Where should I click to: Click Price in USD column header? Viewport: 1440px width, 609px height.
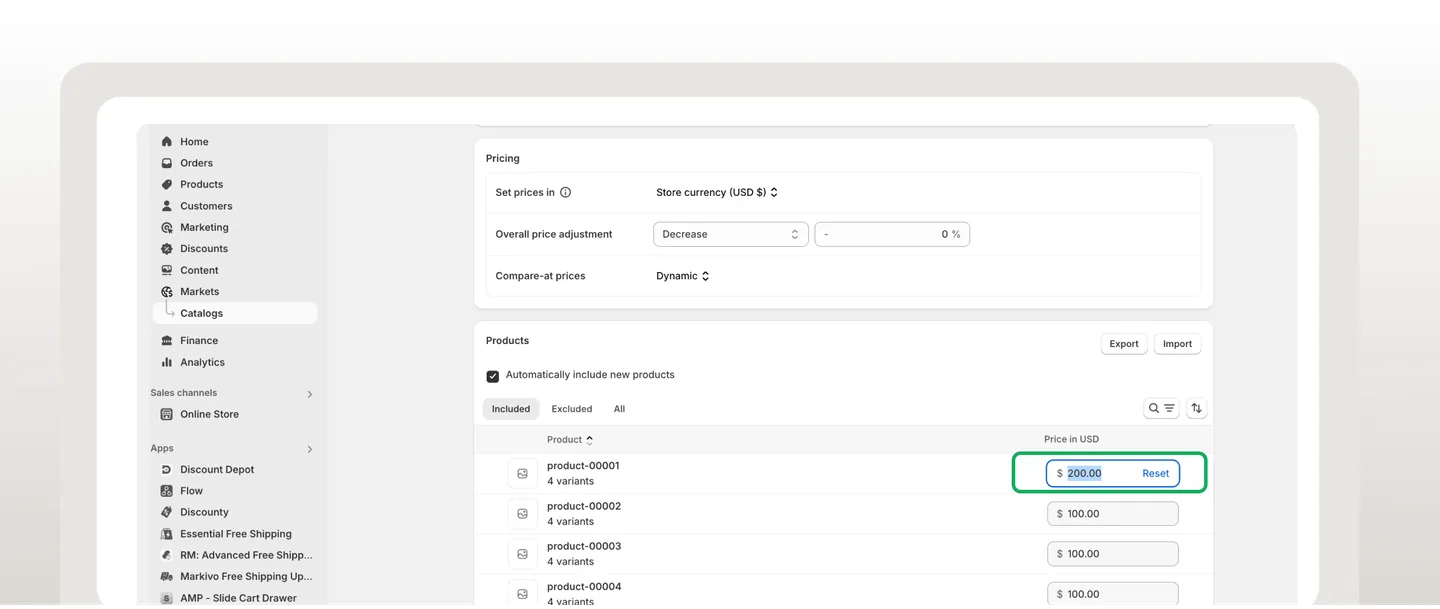1071,440
